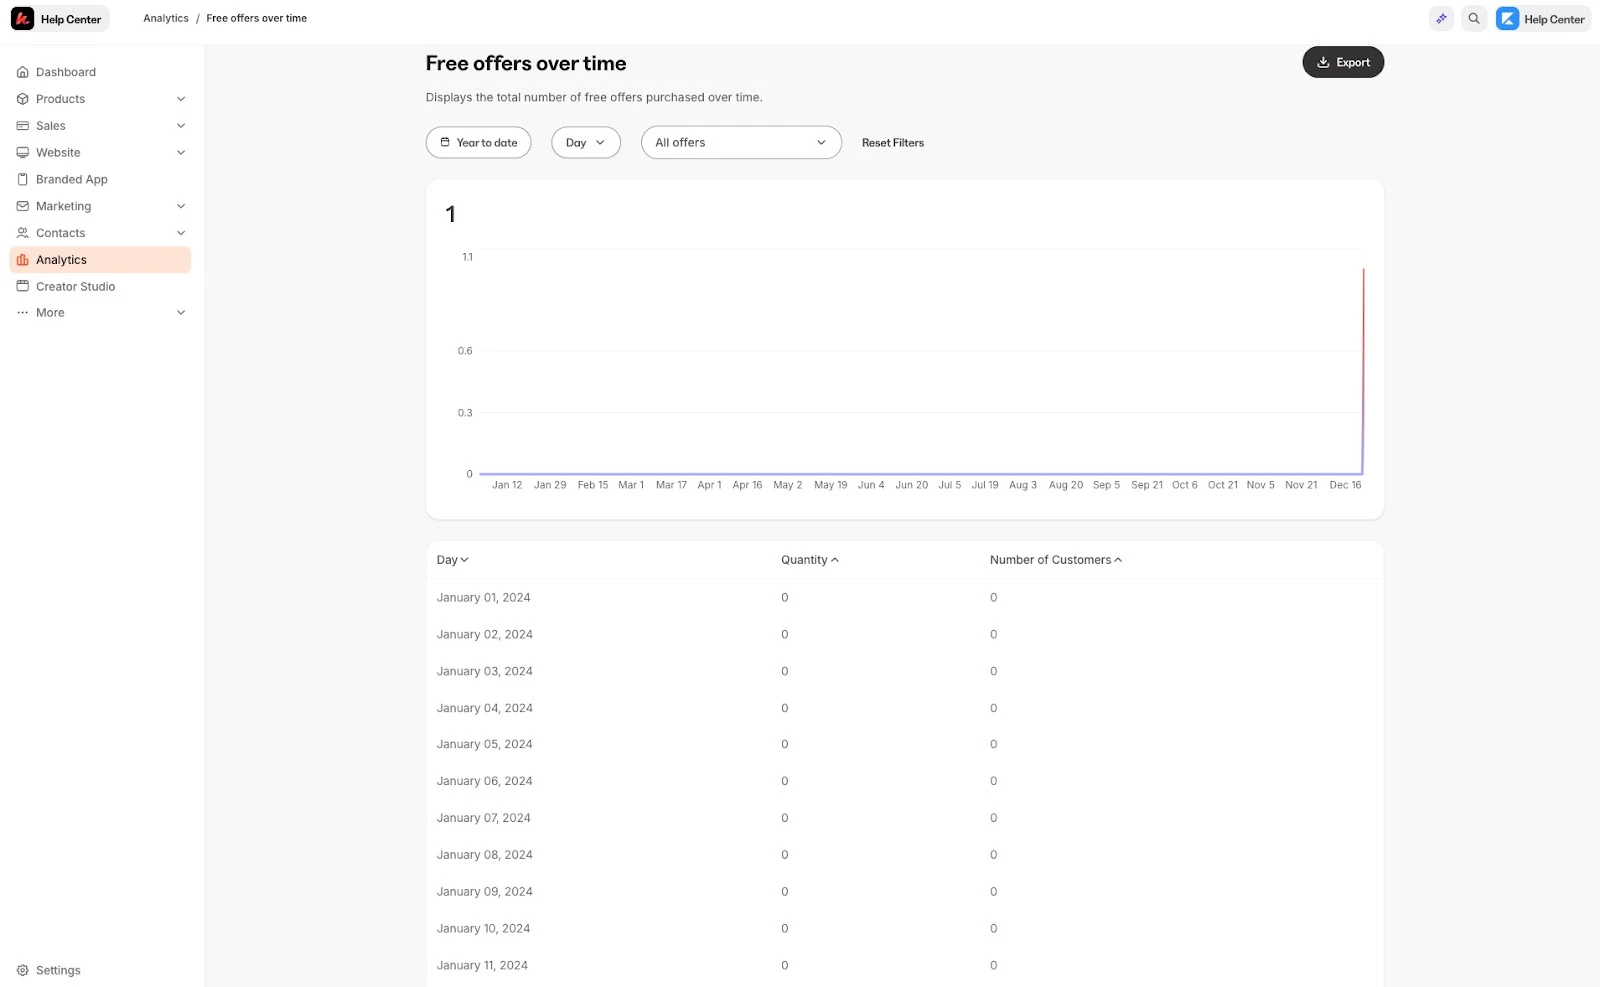1600x987 pixels.
Task: Click the Export button
Action: point(1343,62)
